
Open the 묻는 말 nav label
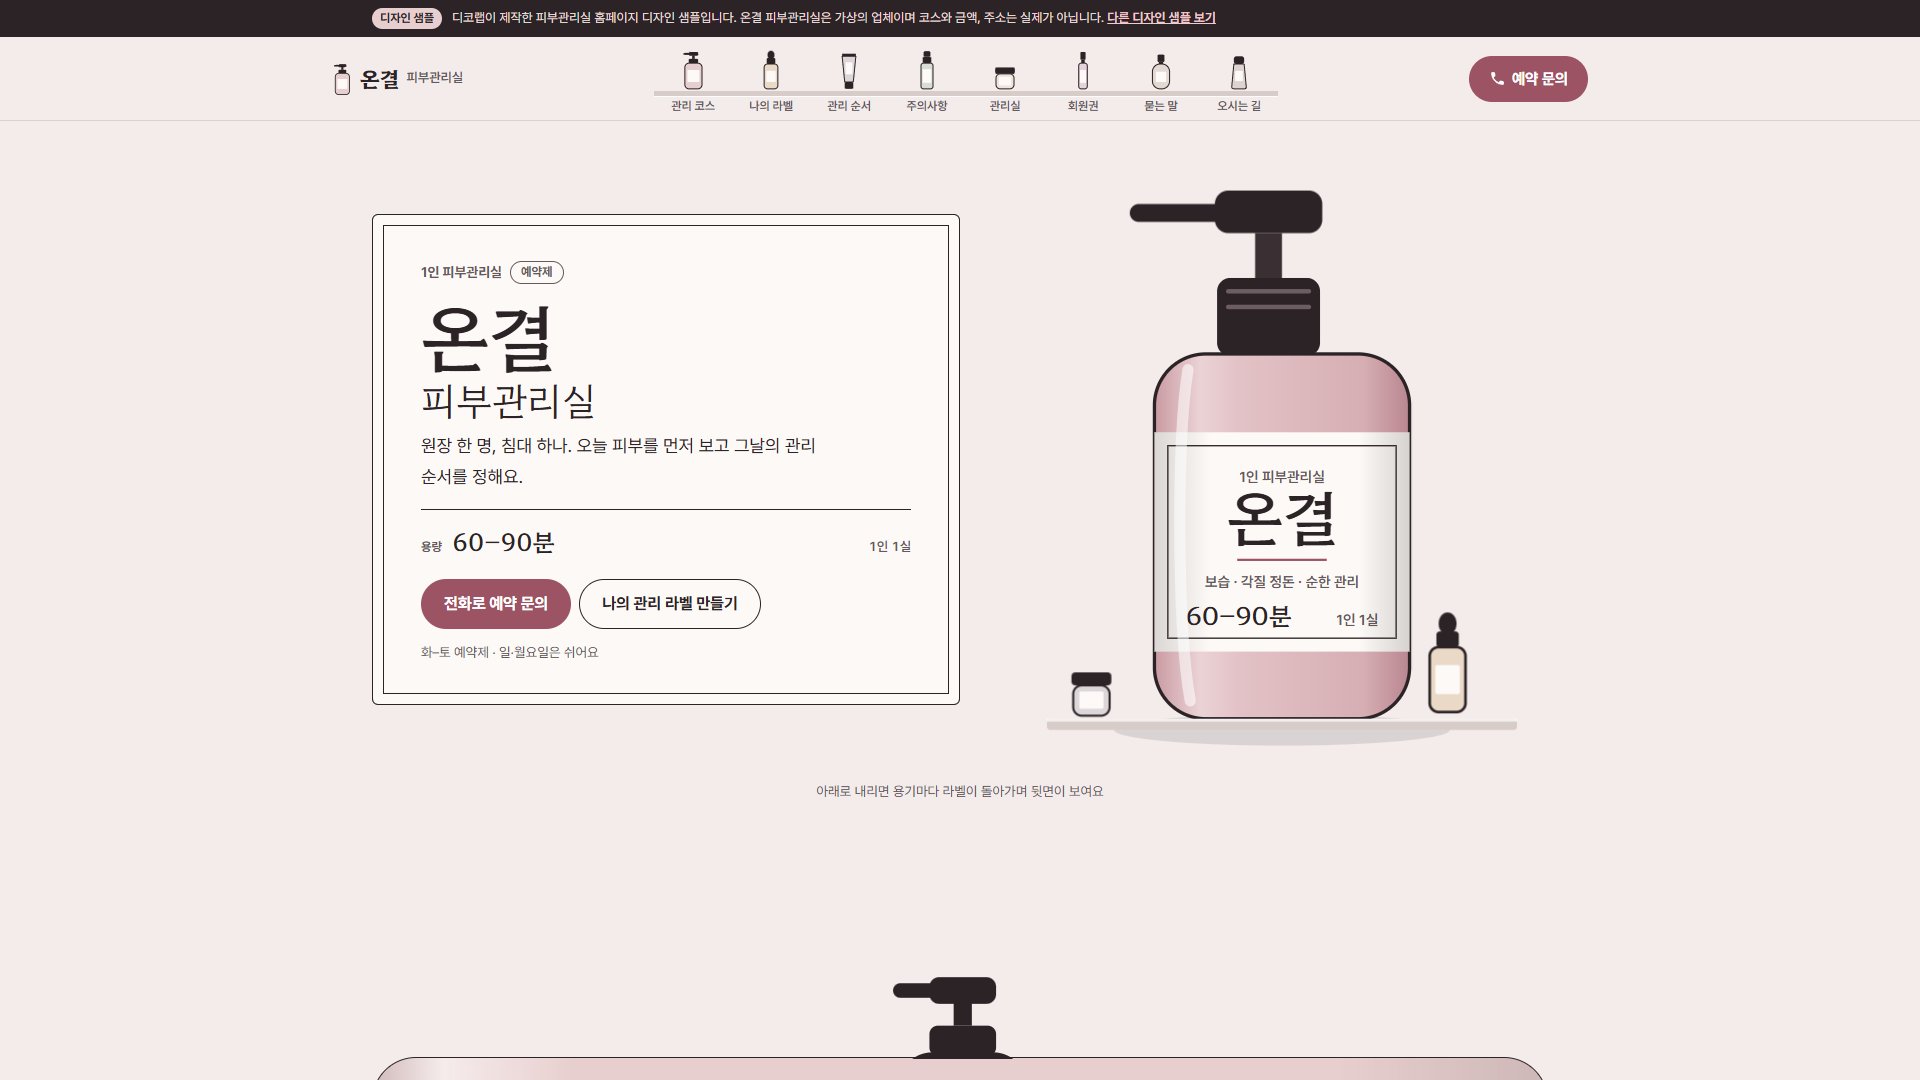tap(1161, 106)
